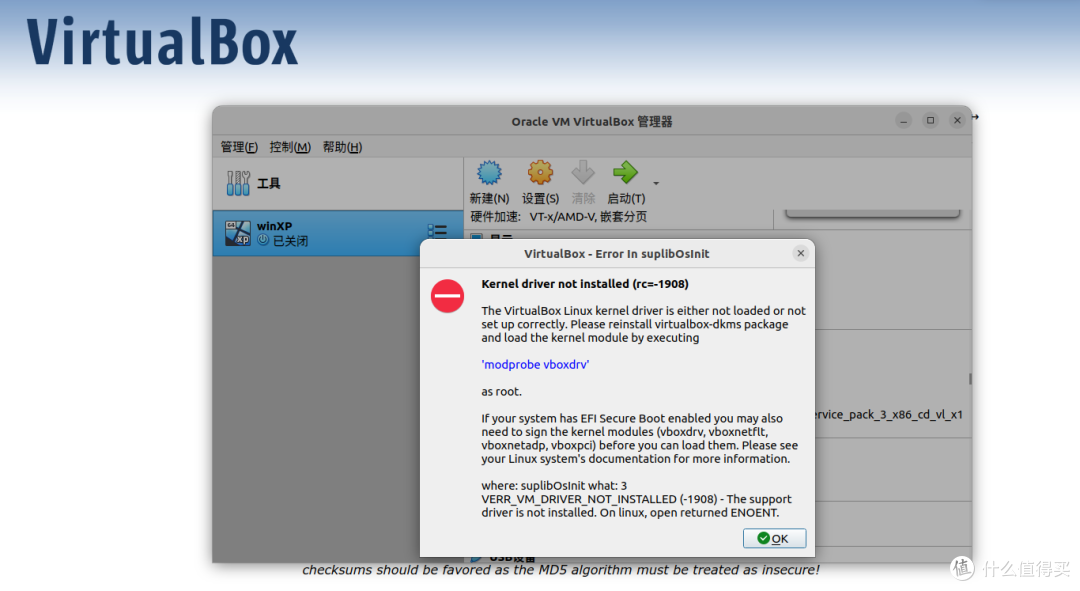
Task: Open the 管理(F) menu
Action: [x=238, y=147]
